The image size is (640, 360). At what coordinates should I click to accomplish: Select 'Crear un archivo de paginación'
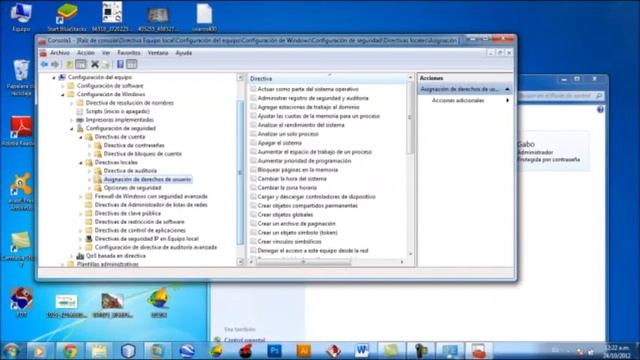296,224
